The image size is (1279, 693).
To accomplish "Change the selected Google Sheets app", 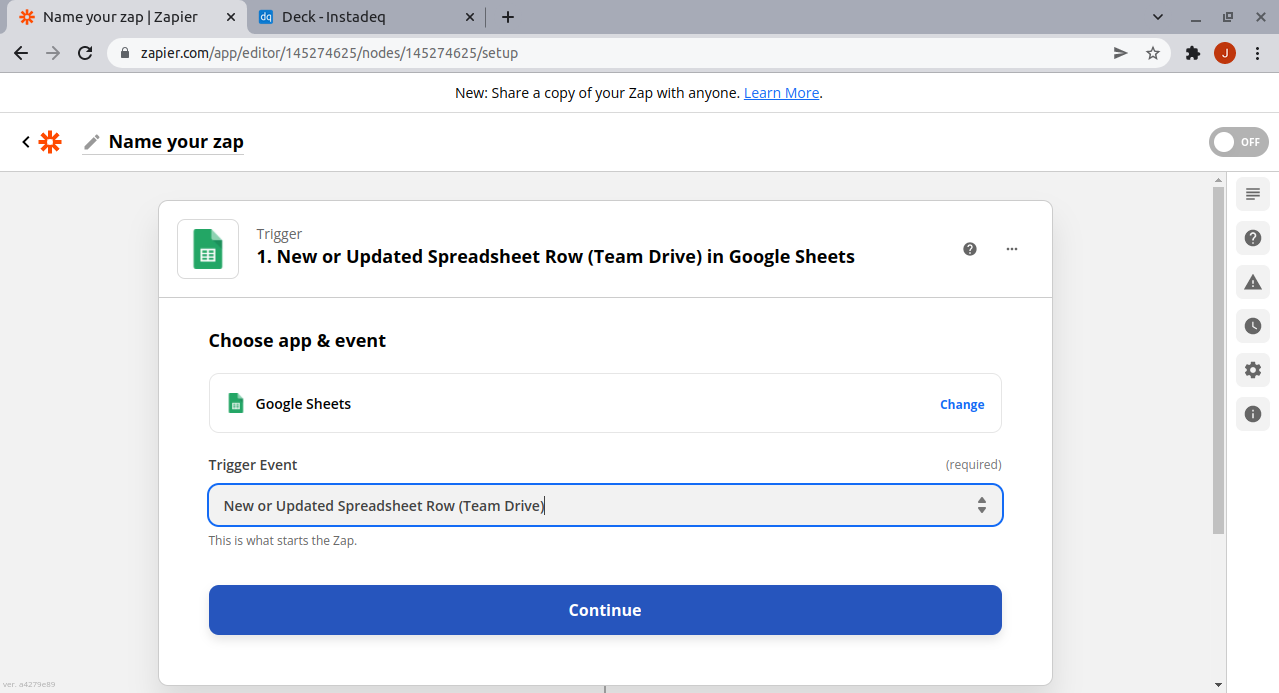I will click(962, 404).
